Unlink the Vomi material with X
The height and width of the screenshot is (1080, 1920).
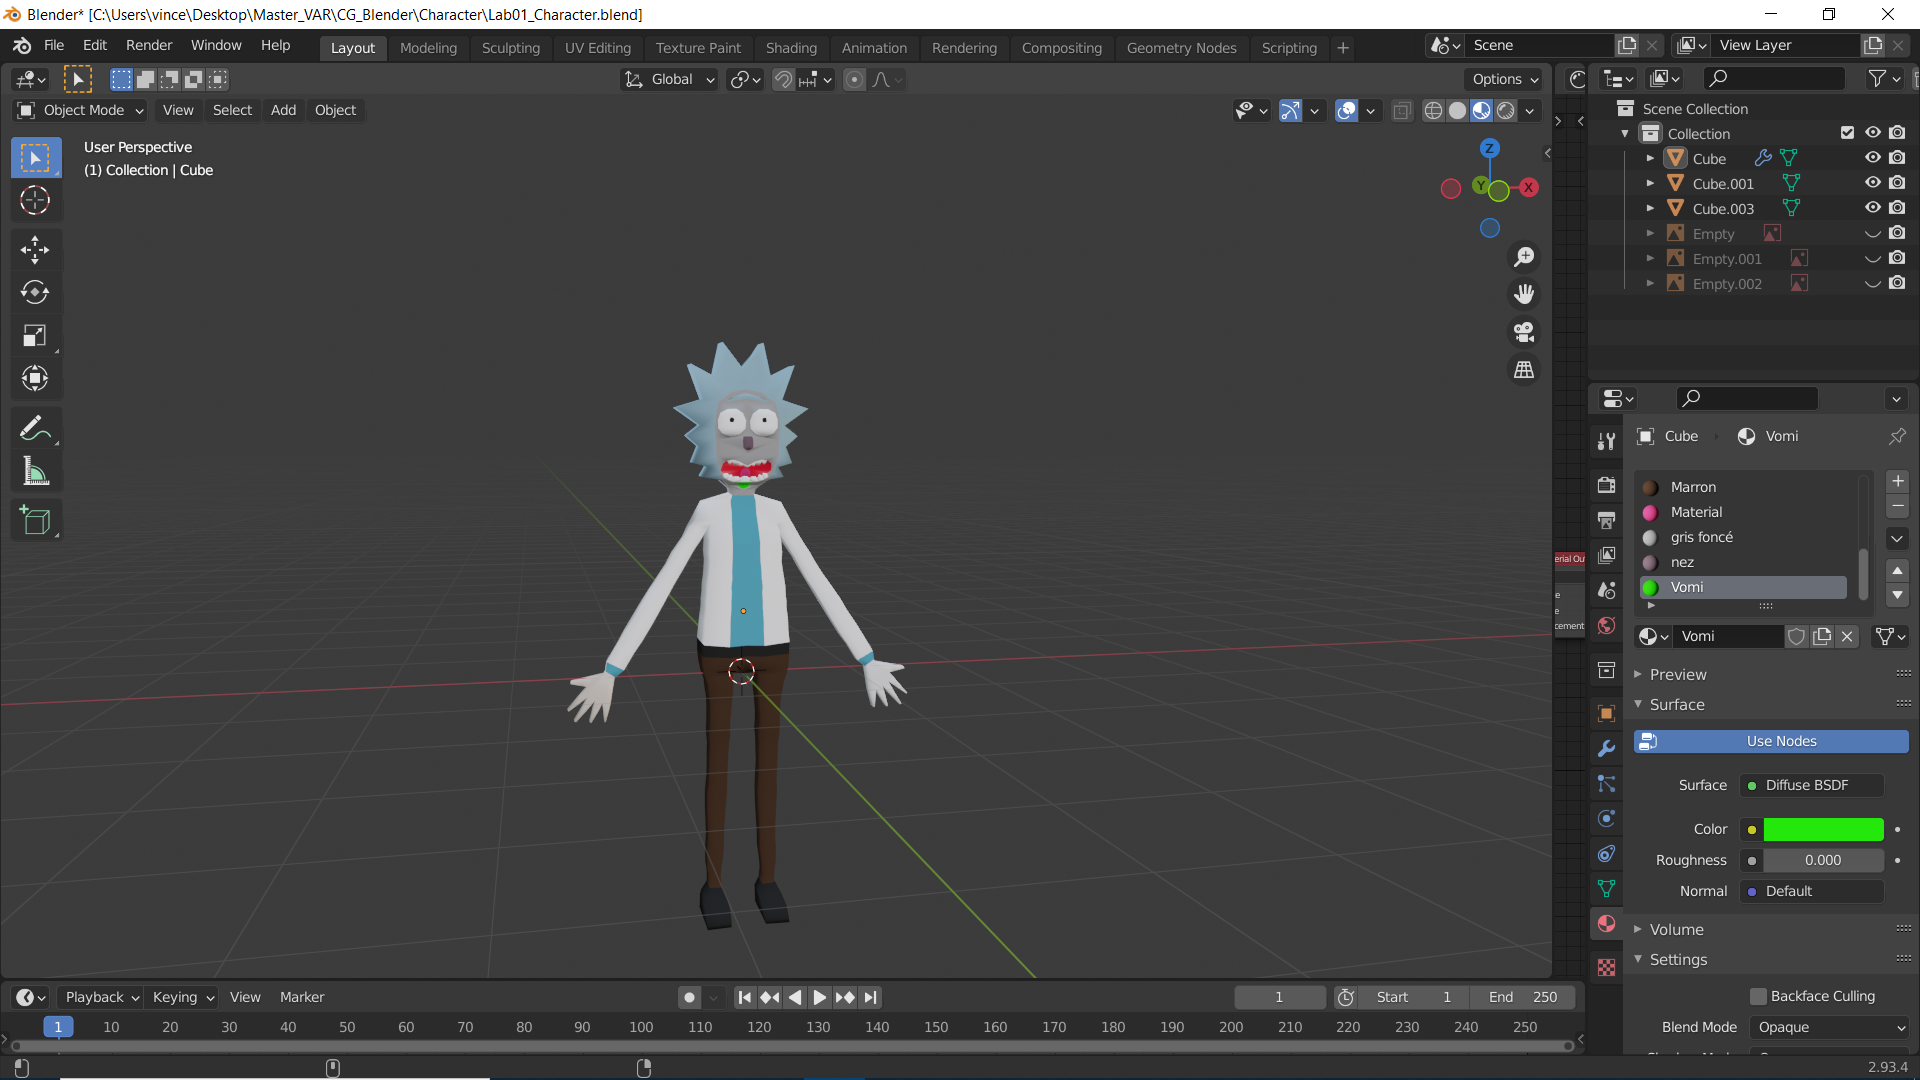pos(1847,636)
